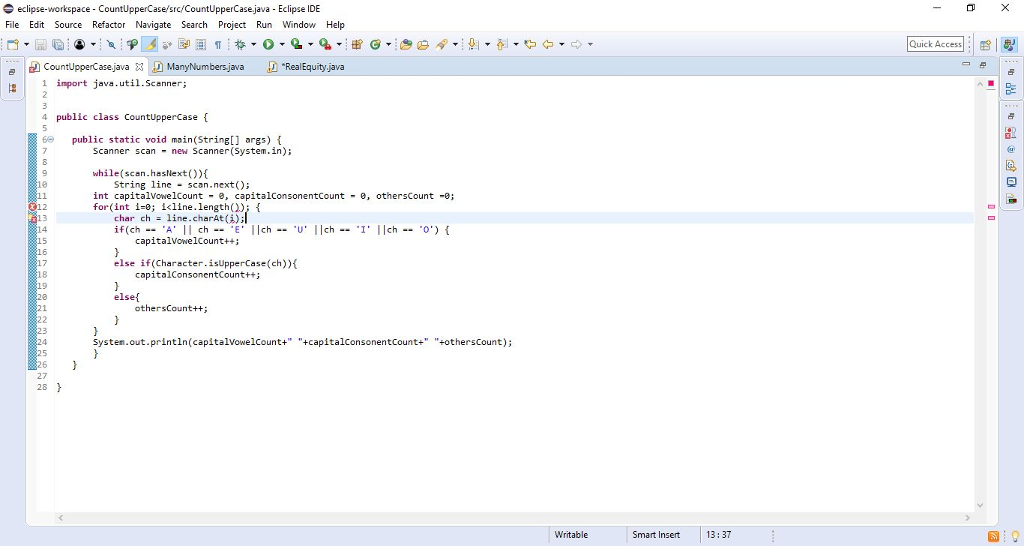The width and height of the screenshot is (1024, 546).
Task: Click the New Java Package icon
Action: (357, 44)
